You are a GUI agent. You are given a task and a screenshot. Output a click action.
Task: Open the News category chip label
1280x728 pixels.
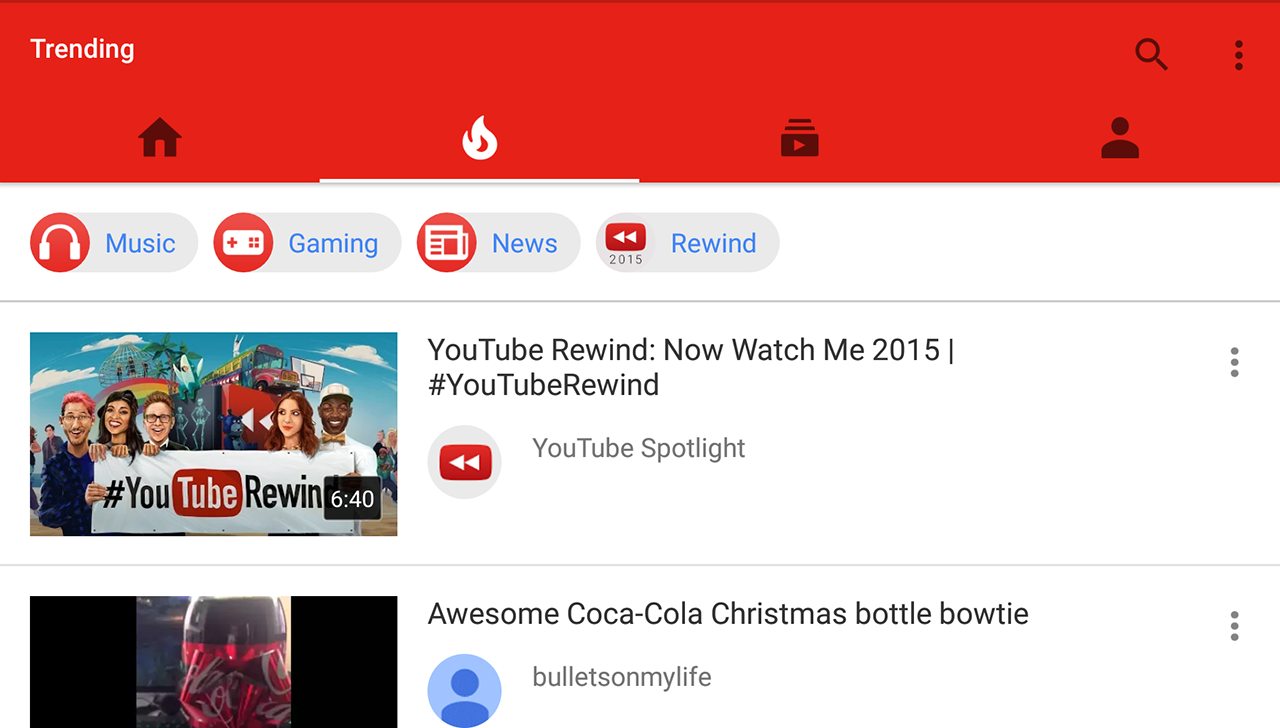[x=525, y=243]
